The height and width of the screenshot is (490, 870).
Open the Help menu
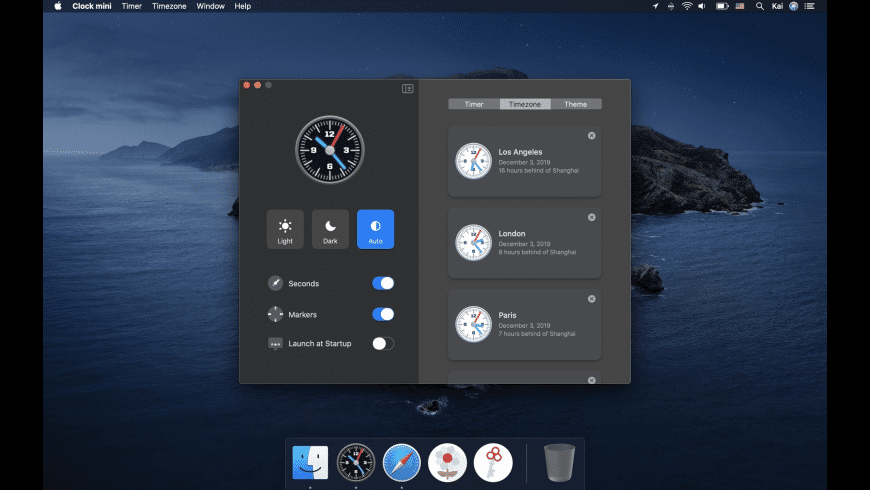click(243, 6)
